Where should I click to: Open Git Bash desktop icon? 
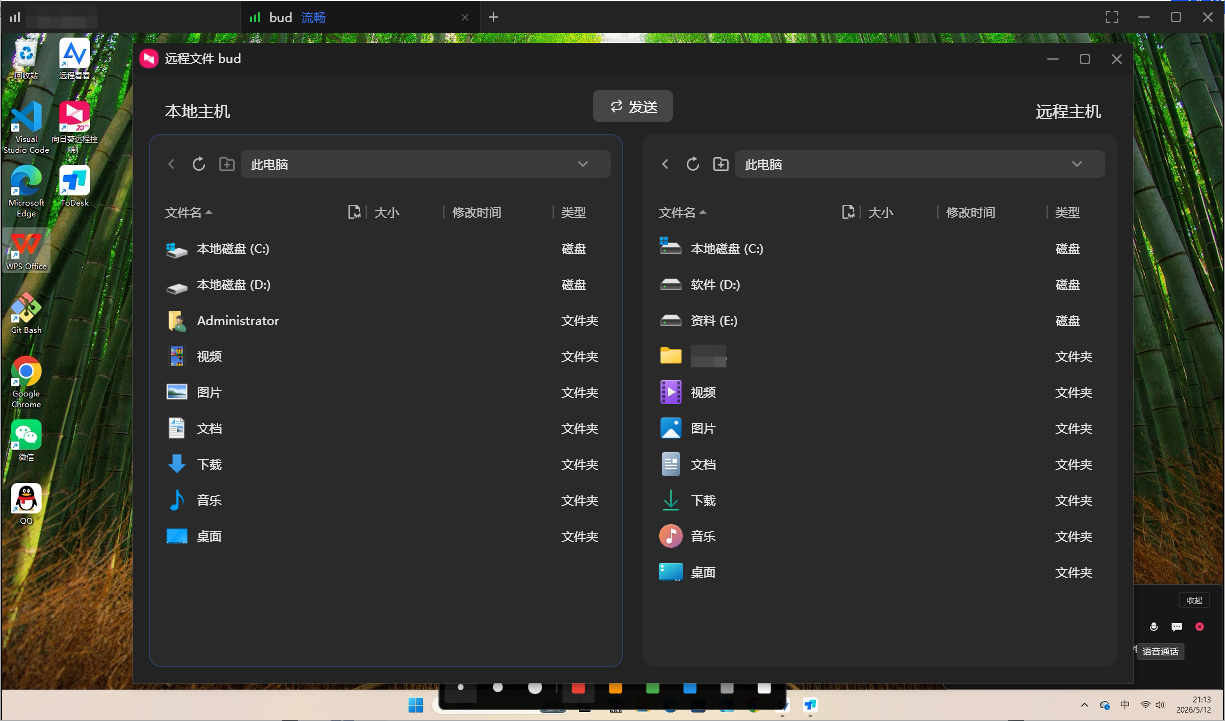26,314
